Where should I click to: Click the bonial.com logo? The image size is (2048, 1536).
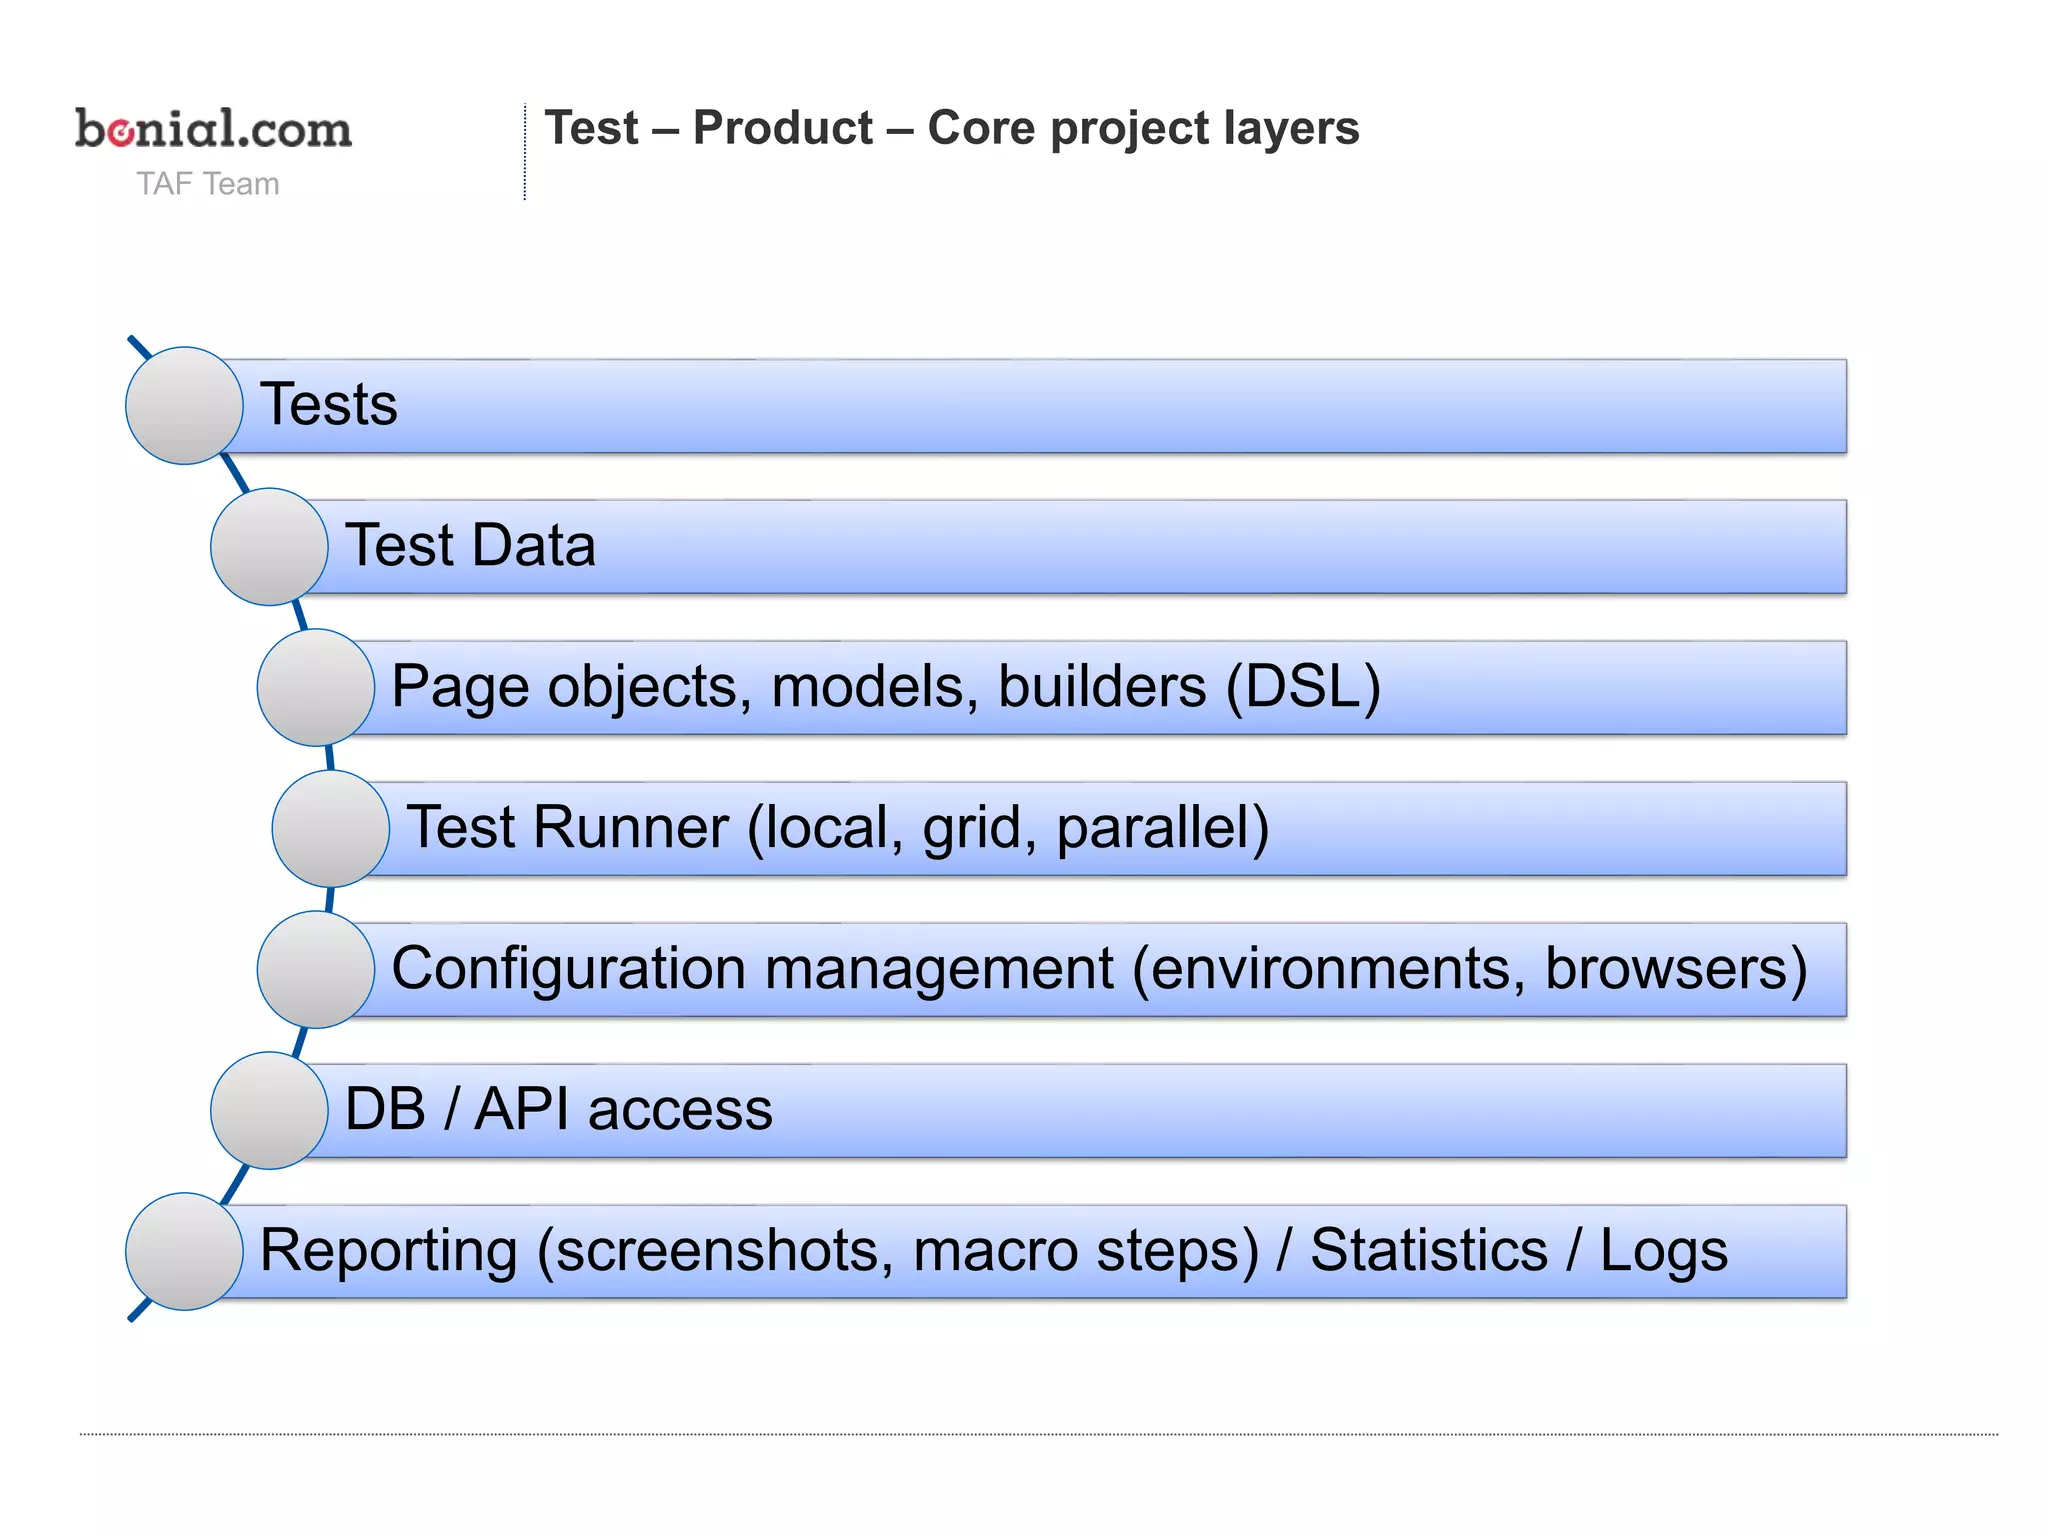pyautogui.click(x=213, y=129)
